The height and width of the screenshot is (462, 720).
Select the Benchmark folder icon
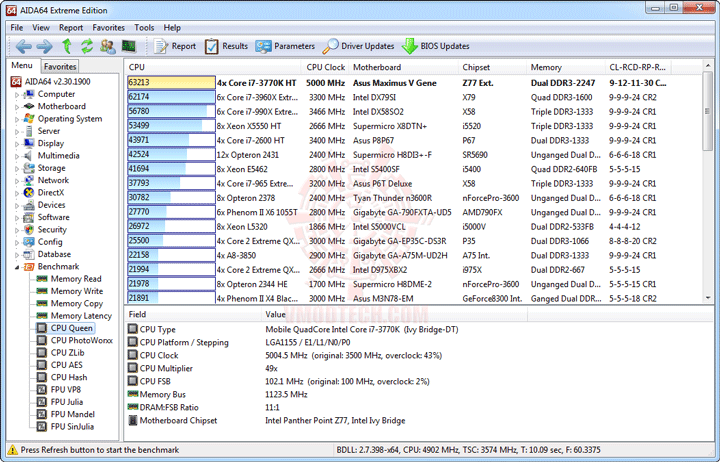tap(29, 267)
